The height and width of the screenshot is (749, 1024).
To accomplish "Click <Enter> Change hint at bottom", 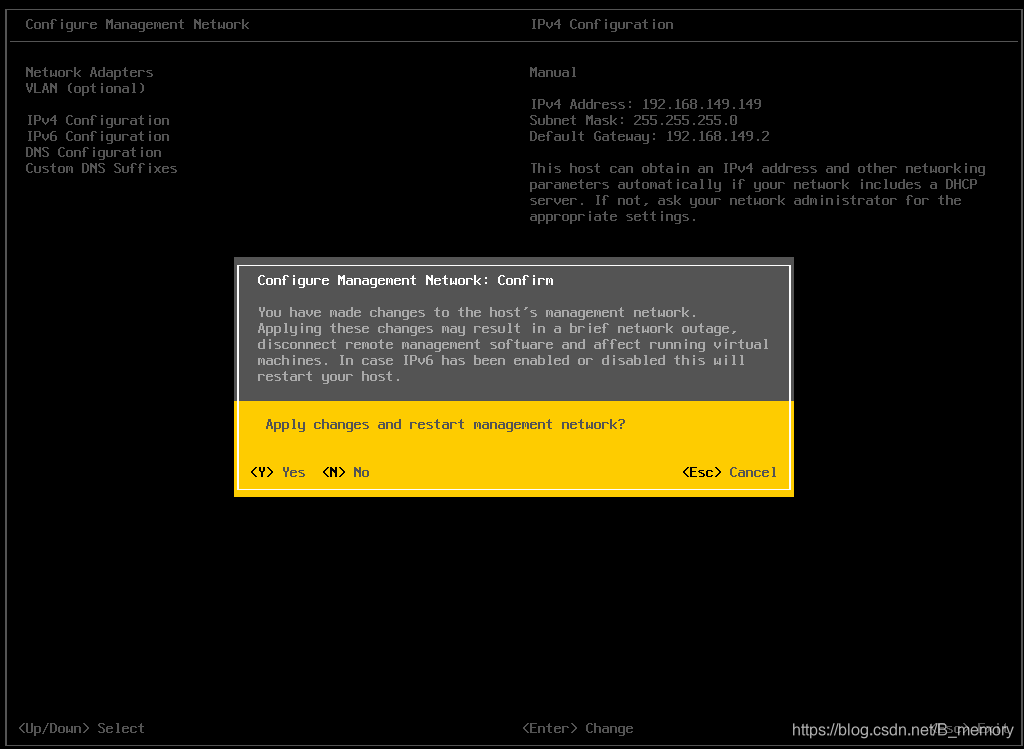I will pos(578,728).
